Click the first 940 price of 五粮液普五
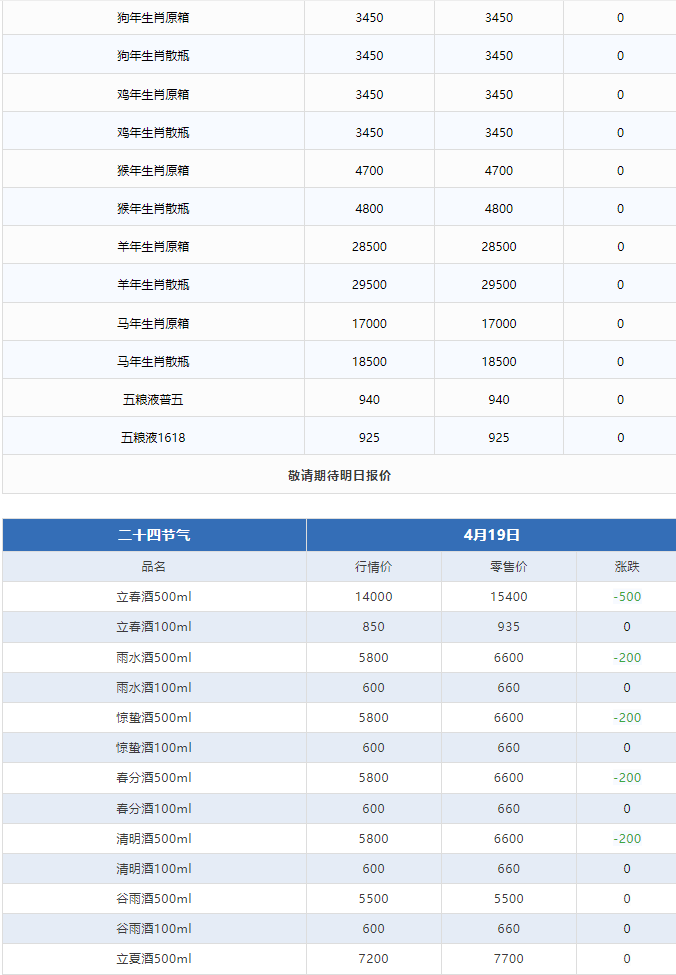The image size is (676, 975). (x=369, y=399)
